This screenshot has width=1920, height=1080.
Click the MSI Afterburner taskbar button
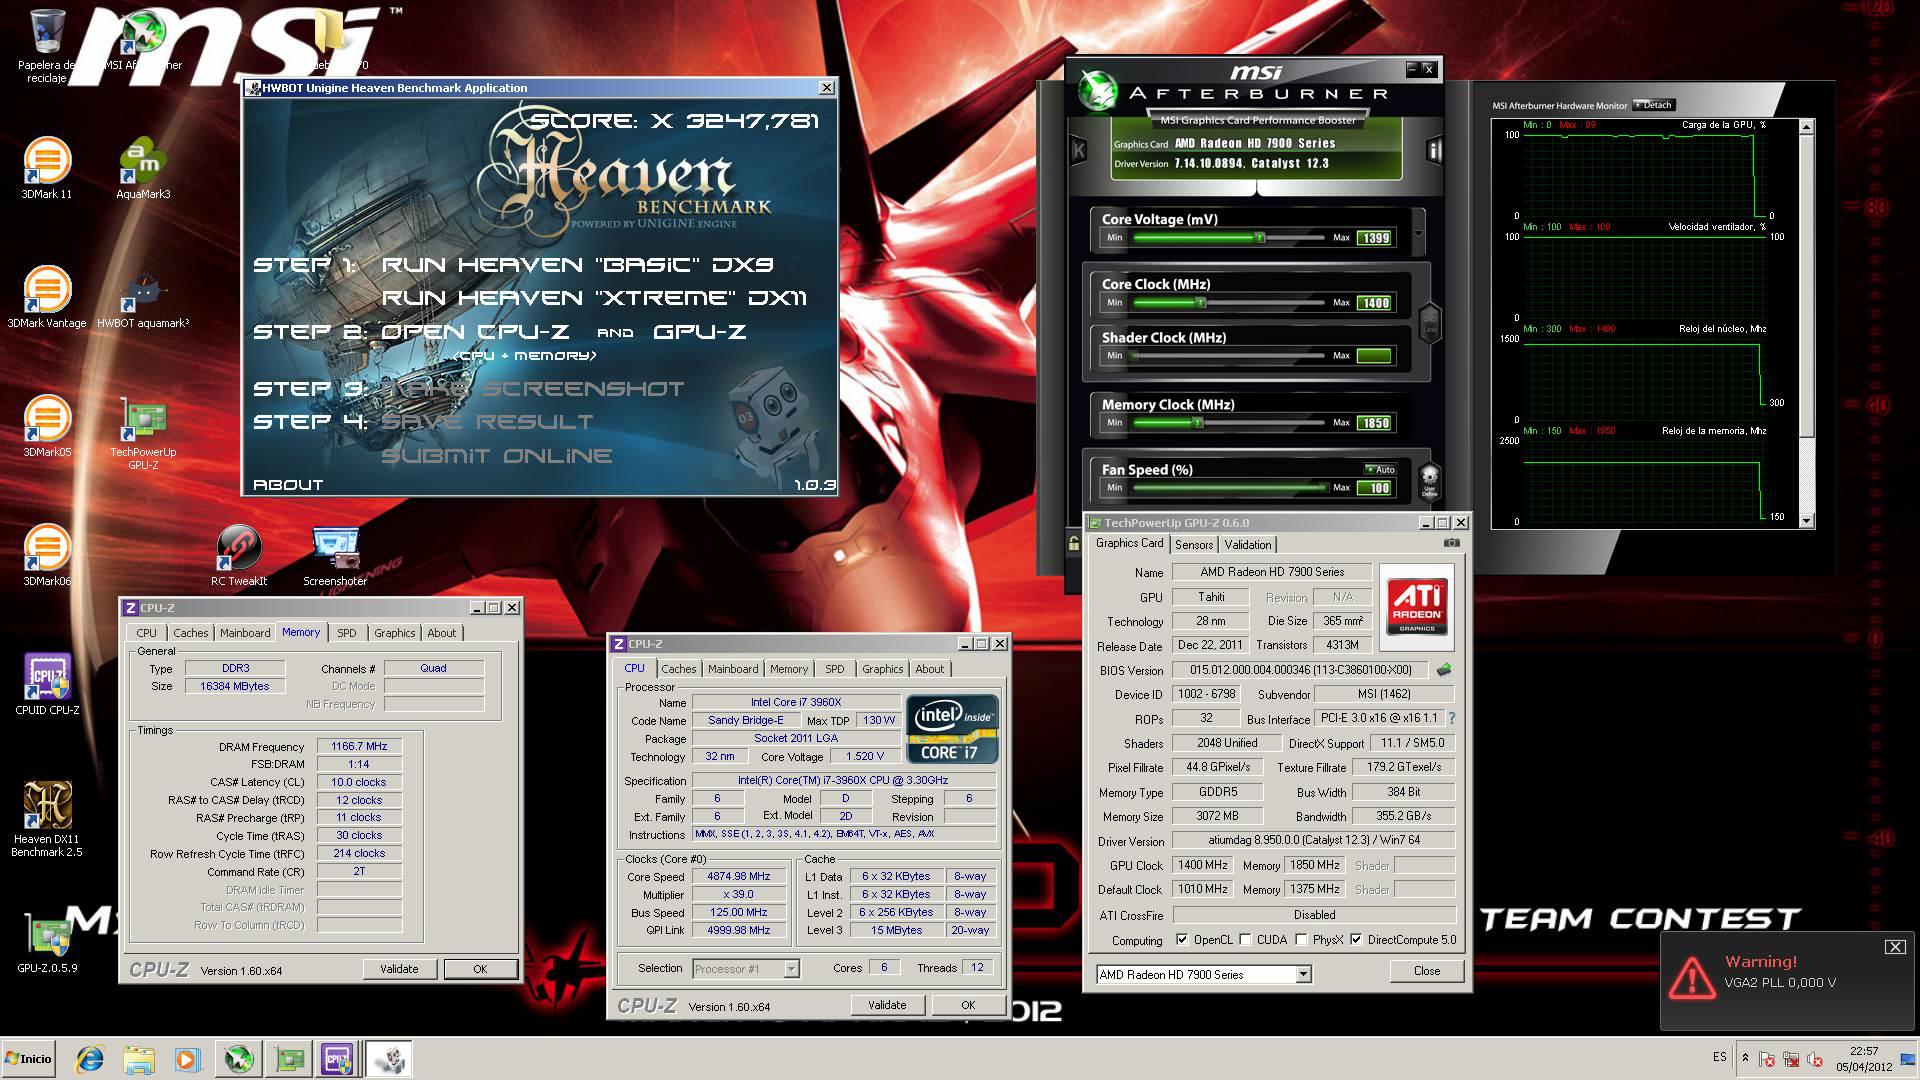coord(239,1059)
